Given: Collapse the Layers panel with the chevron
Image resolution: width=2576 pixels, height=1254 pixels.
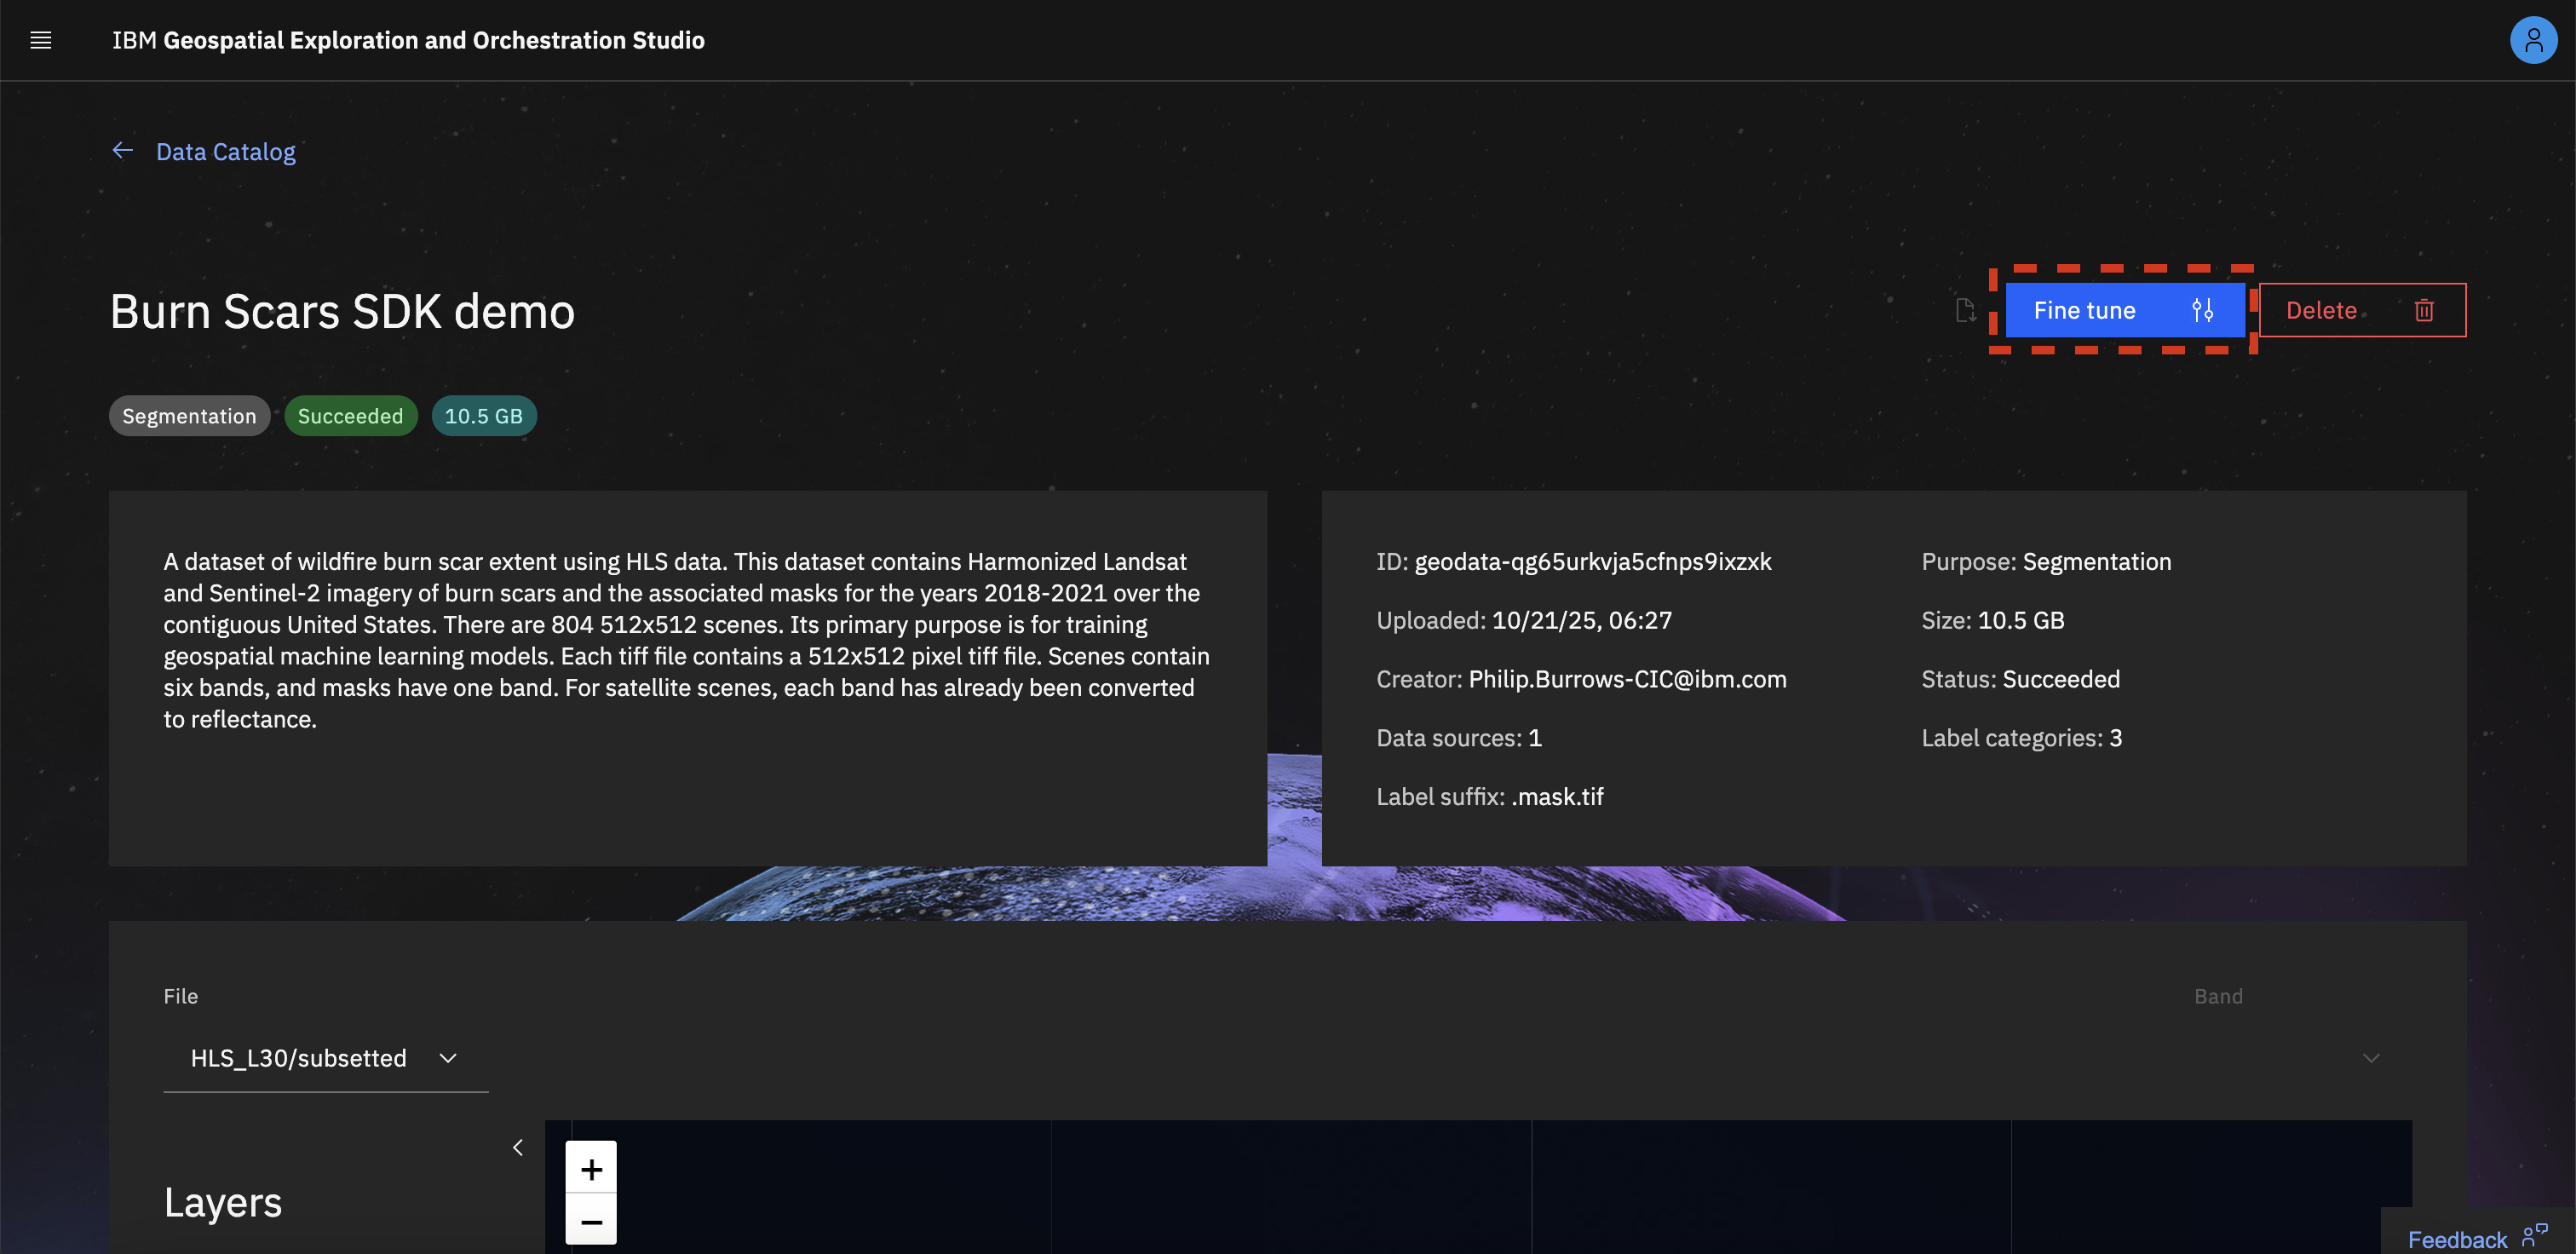Looking at the screenshot, I should tap(518, 1147).
